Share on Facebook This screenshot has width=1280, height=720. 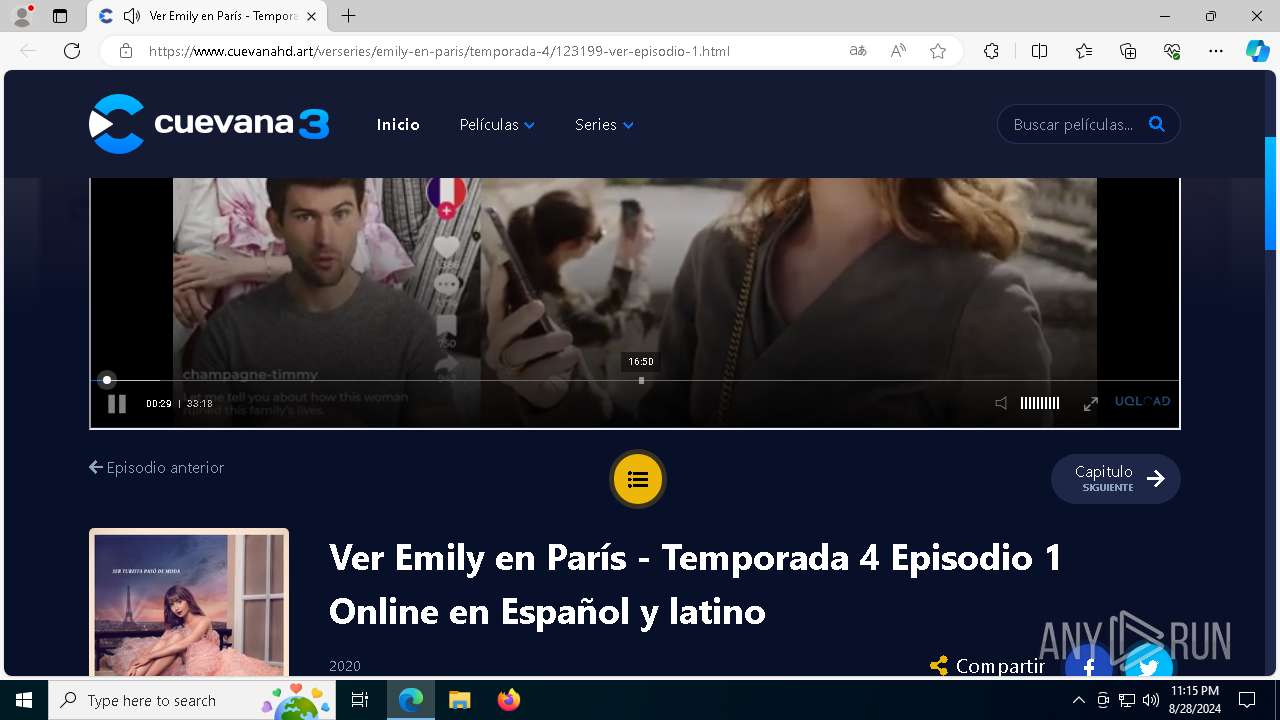(1089, 666)
